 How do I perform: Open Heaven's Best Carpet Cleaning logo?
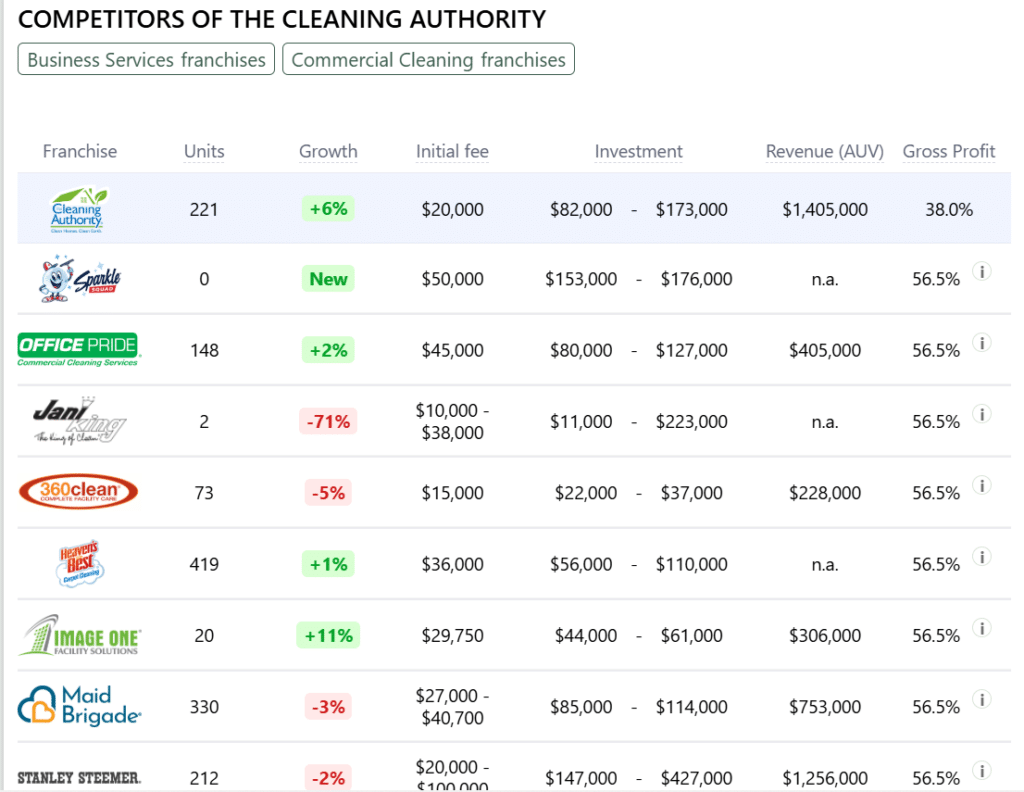80,563
